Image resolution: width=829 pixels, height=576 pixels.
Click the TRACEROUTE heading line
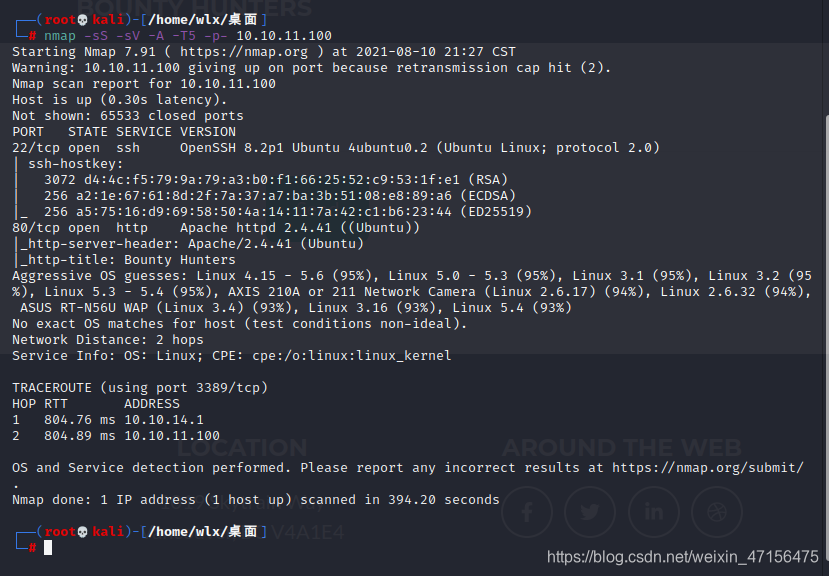coord(140,388)
